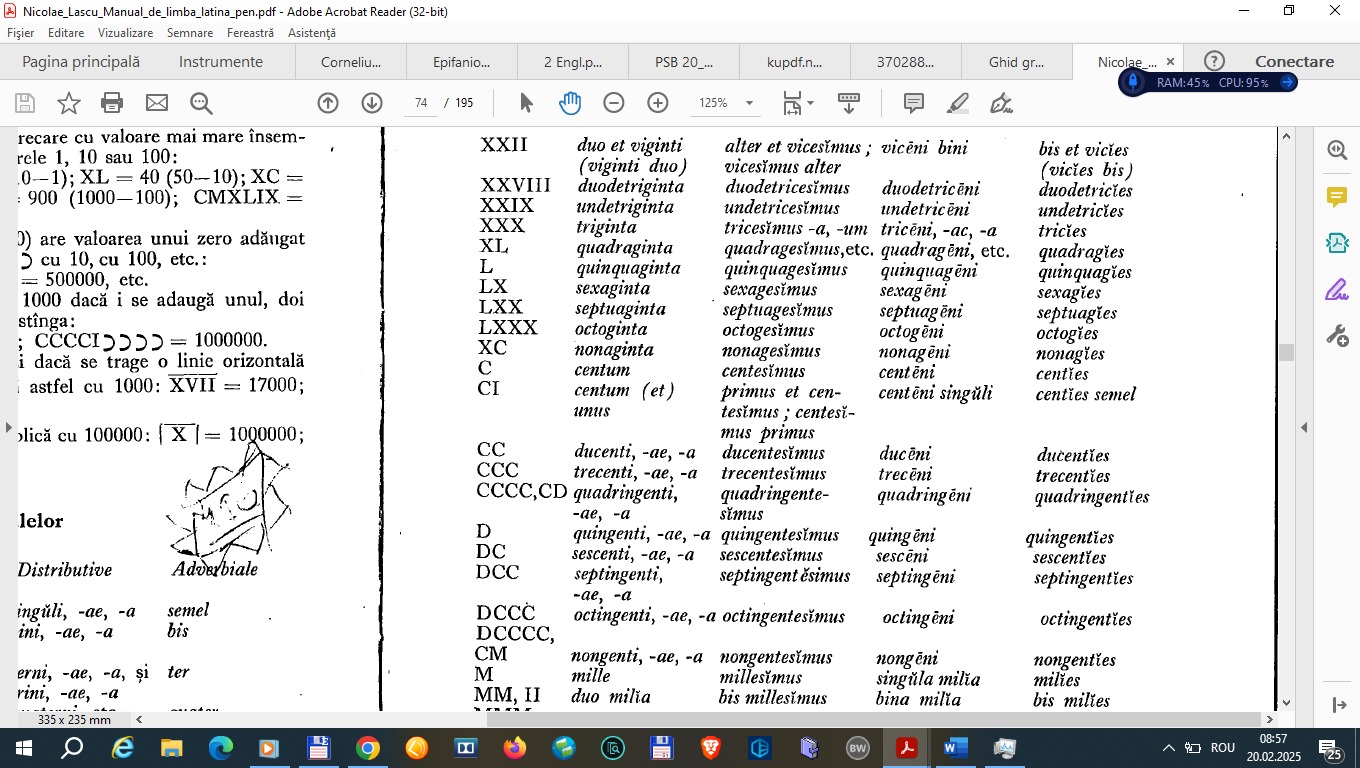Activate the Selection arrow tool
Image resolution: width=1360 pixels, height=768 pixels.
tap(527, 103)
